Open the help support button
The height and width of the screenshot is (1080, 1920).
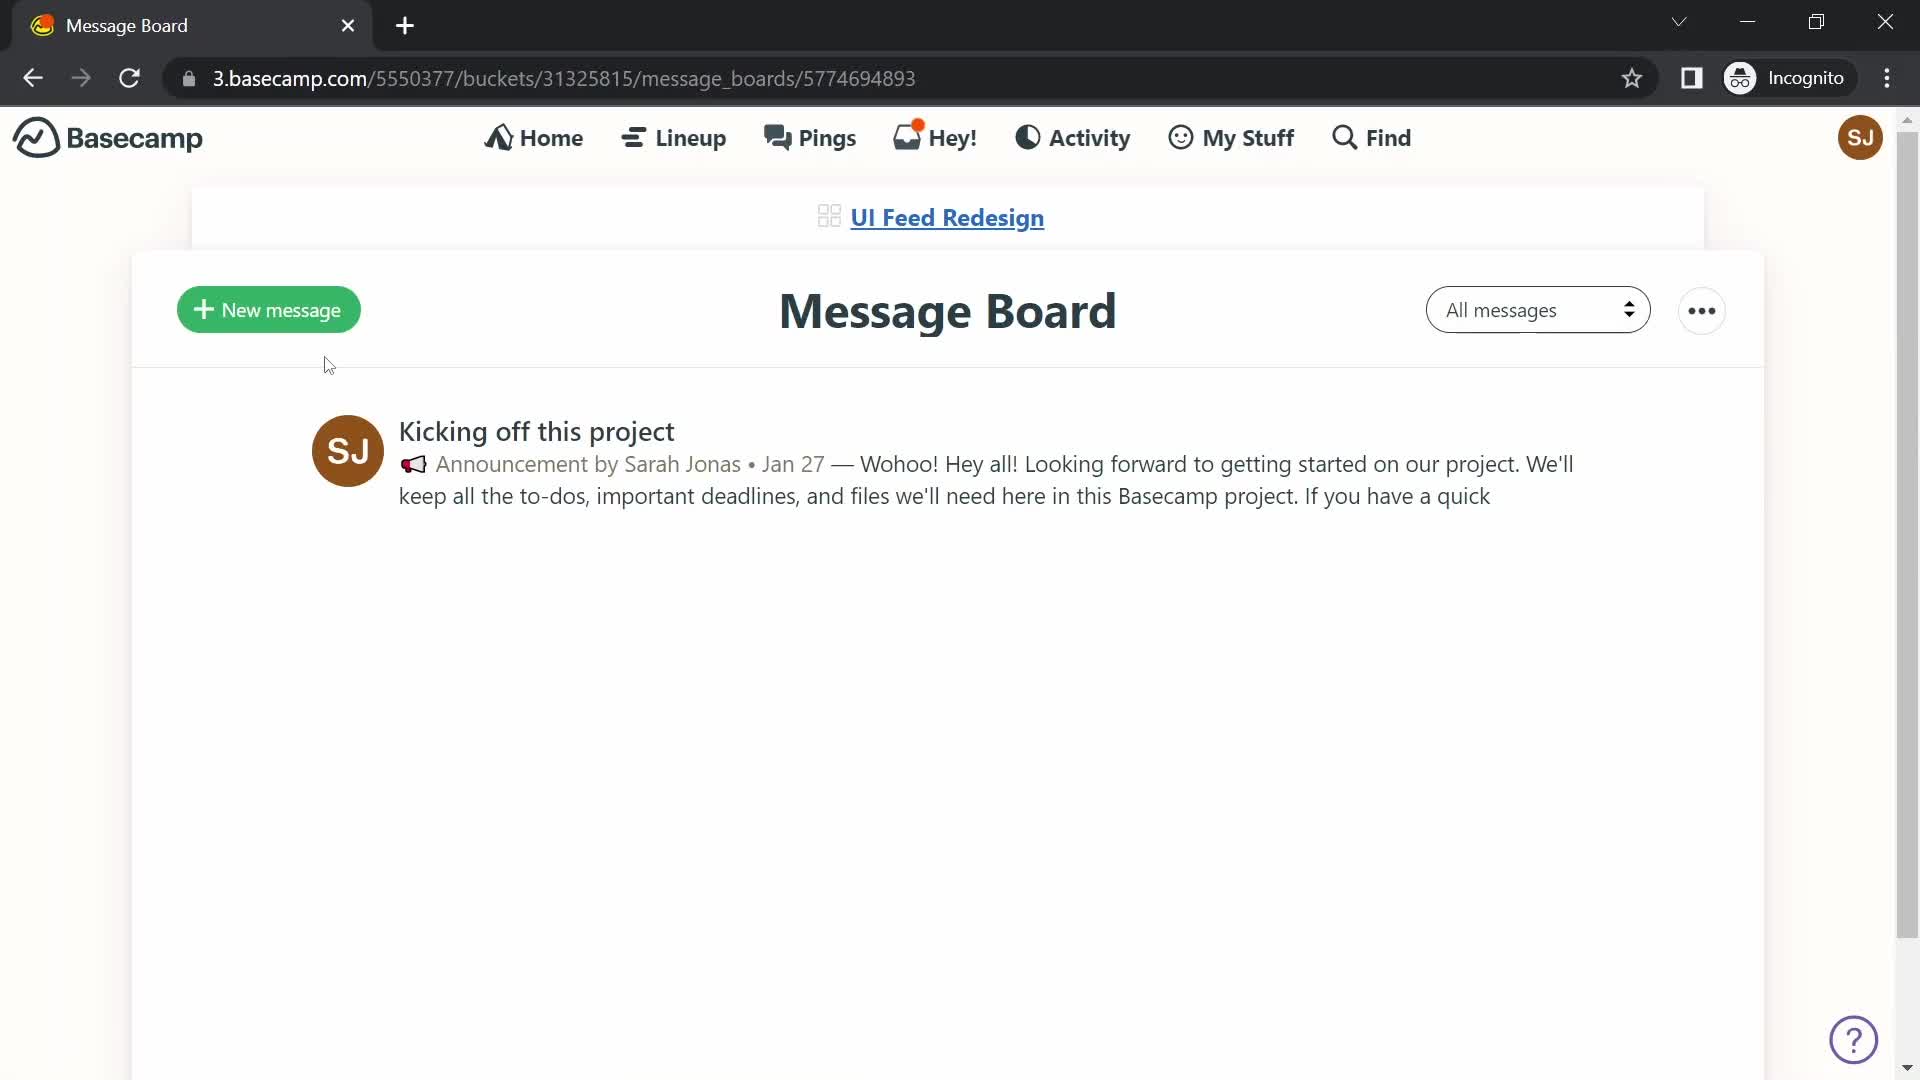coord(1854,1040)
